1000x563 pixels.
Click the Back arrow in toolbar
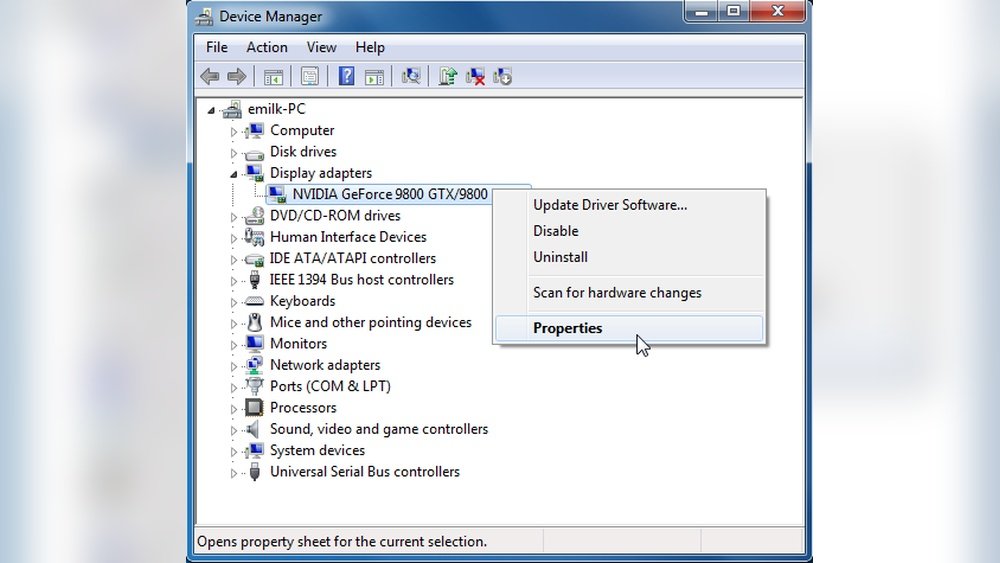point(210,76)
